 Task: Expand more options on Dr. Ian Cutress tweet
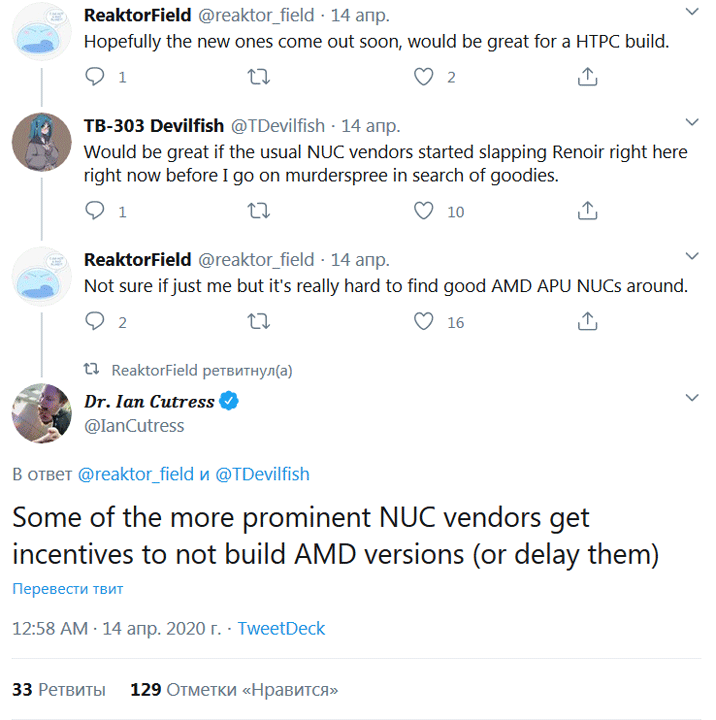coord(691,398)
